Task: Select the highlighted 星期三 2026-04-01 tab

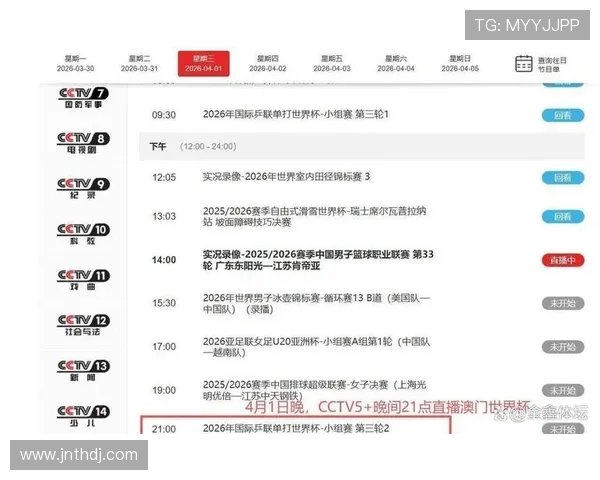Action: (x=204, y=64)
